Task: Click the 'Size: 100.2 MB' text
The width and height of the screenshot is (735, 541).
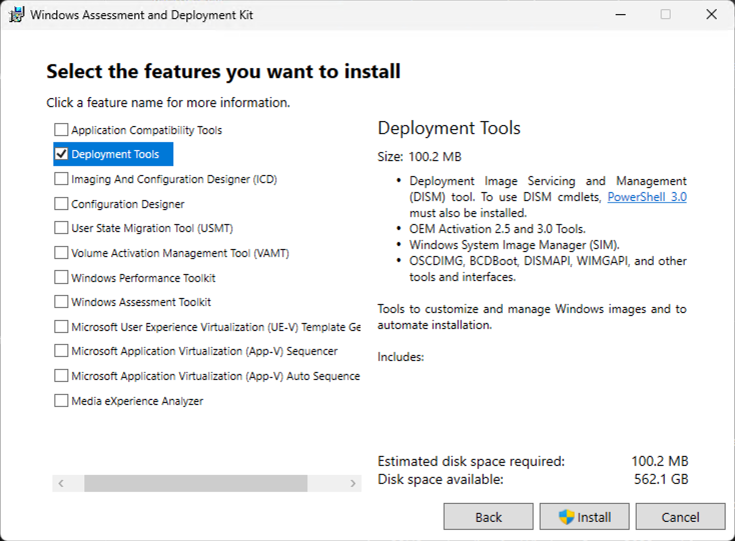Action: tap(420, 157)
